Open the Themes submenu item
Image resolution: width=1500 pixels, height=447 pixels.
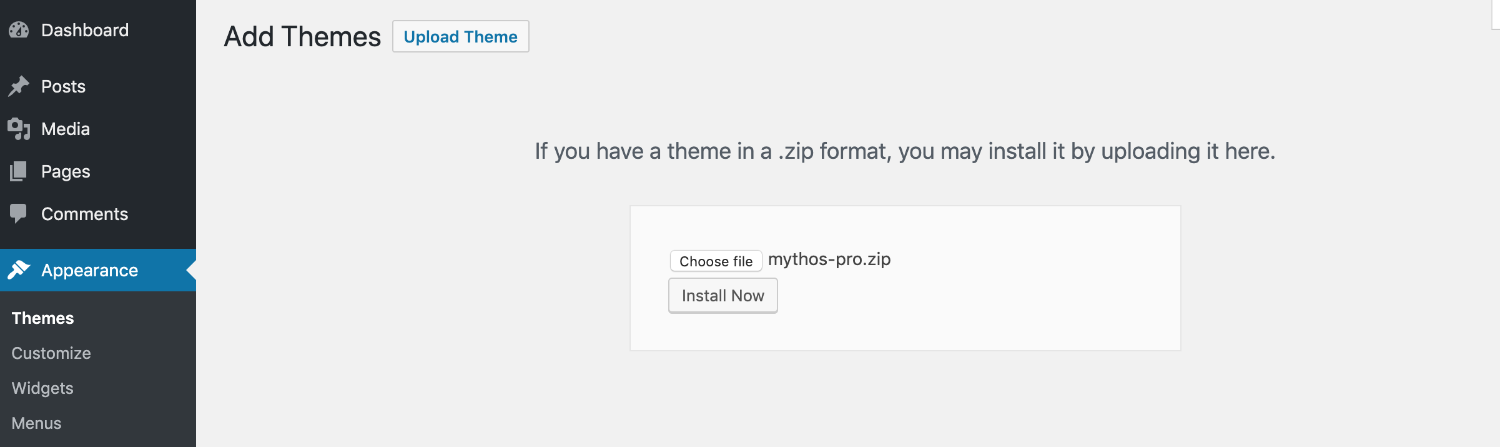click(x=43, y=318)
